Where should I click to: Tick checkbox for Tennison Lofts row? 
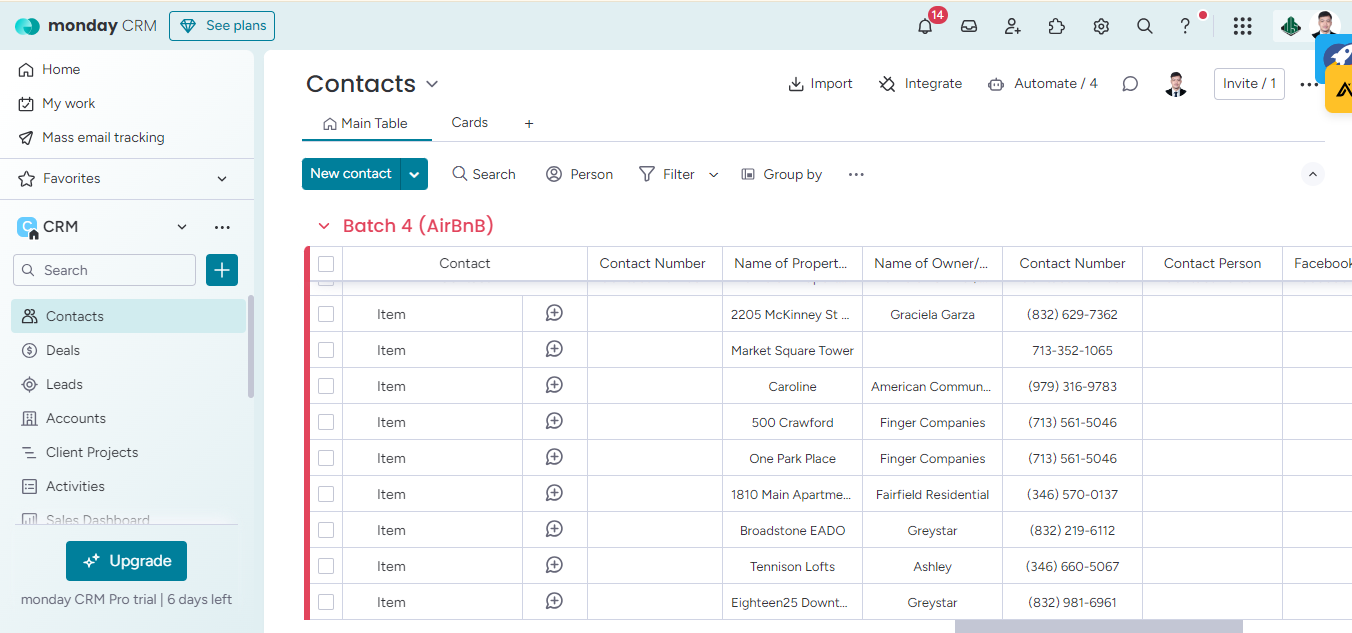[x=326, y=566]
